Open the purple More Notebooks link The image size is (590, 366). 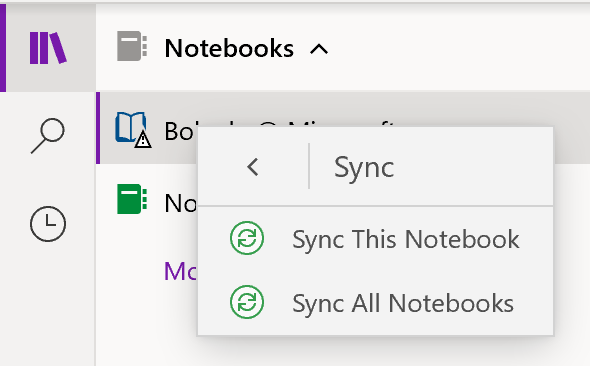180,271
